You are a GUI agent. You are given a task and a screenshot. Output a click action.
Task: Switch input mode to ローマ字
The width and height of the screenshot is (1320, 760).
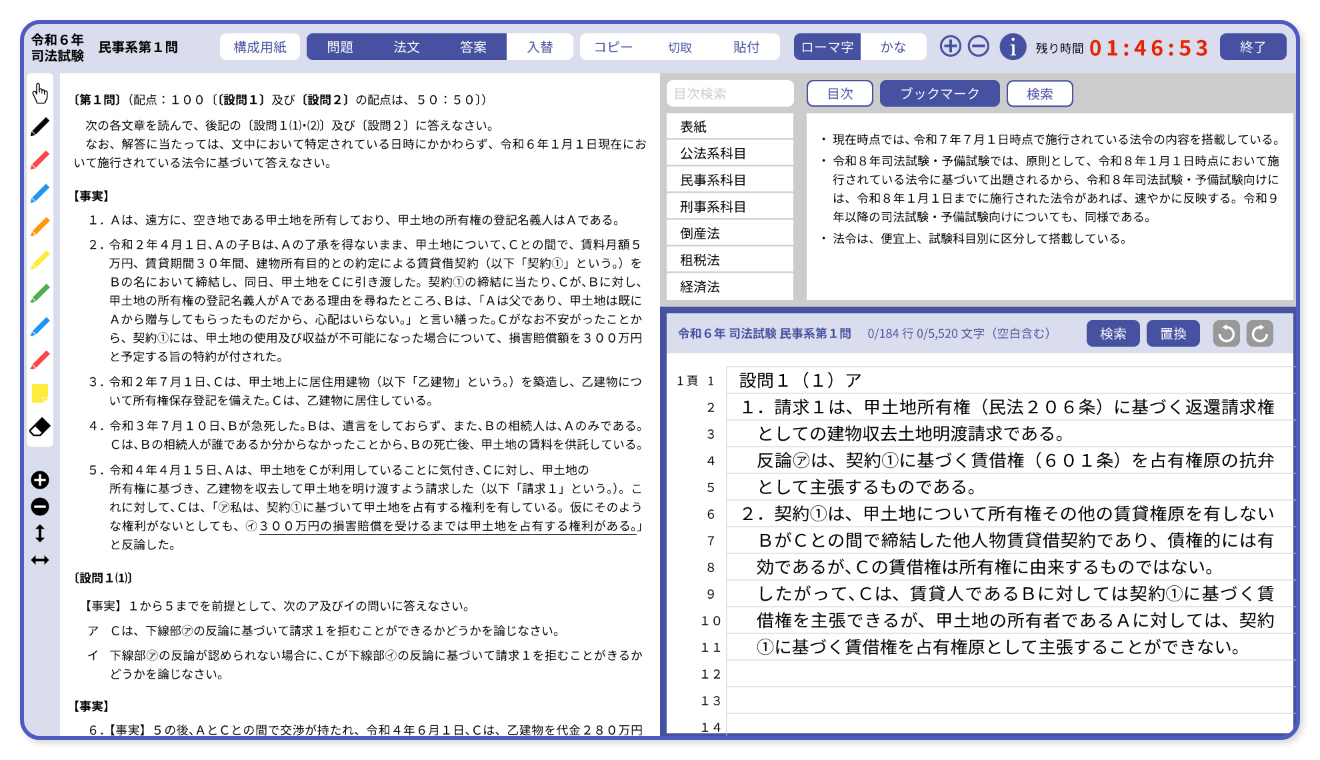(x=828, y=47)
